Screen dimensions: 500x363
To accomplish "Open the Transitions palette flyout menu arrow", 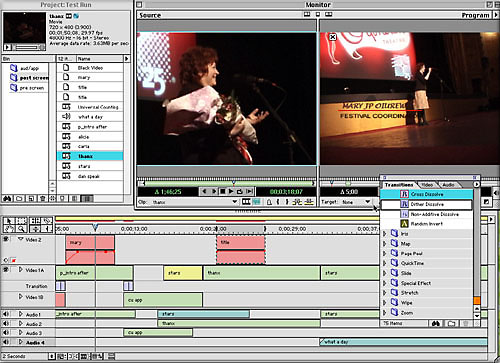I will (476, 184).
